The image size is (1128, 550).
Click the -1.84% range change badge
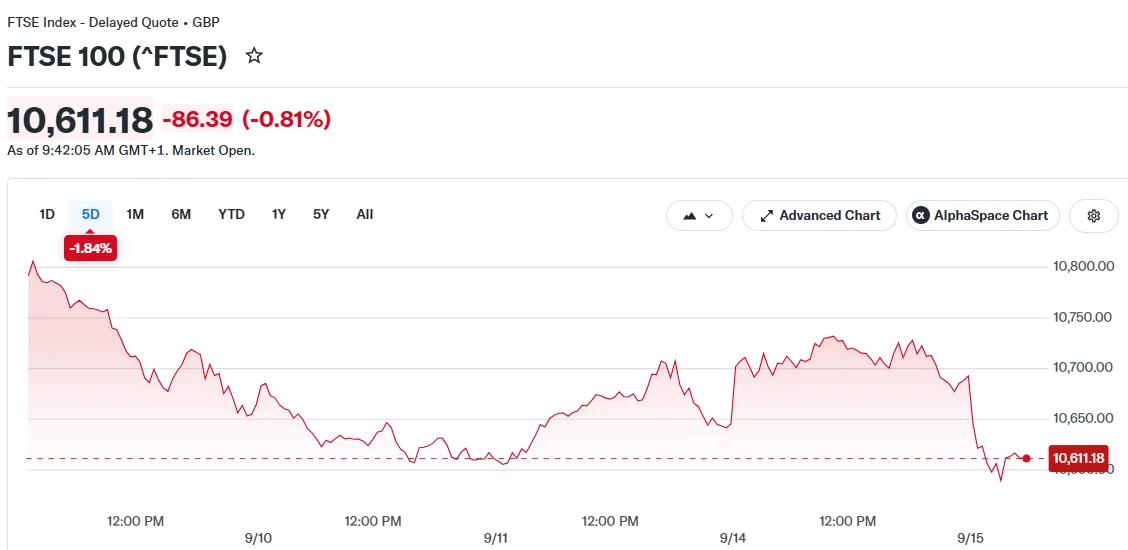tap(91, 249)
